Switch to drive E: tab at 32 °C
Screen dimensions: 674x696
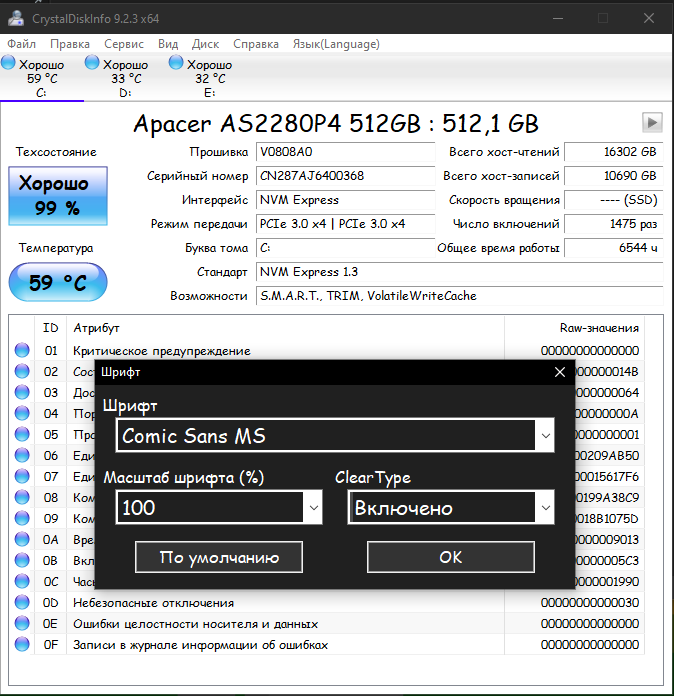[210, 77]
